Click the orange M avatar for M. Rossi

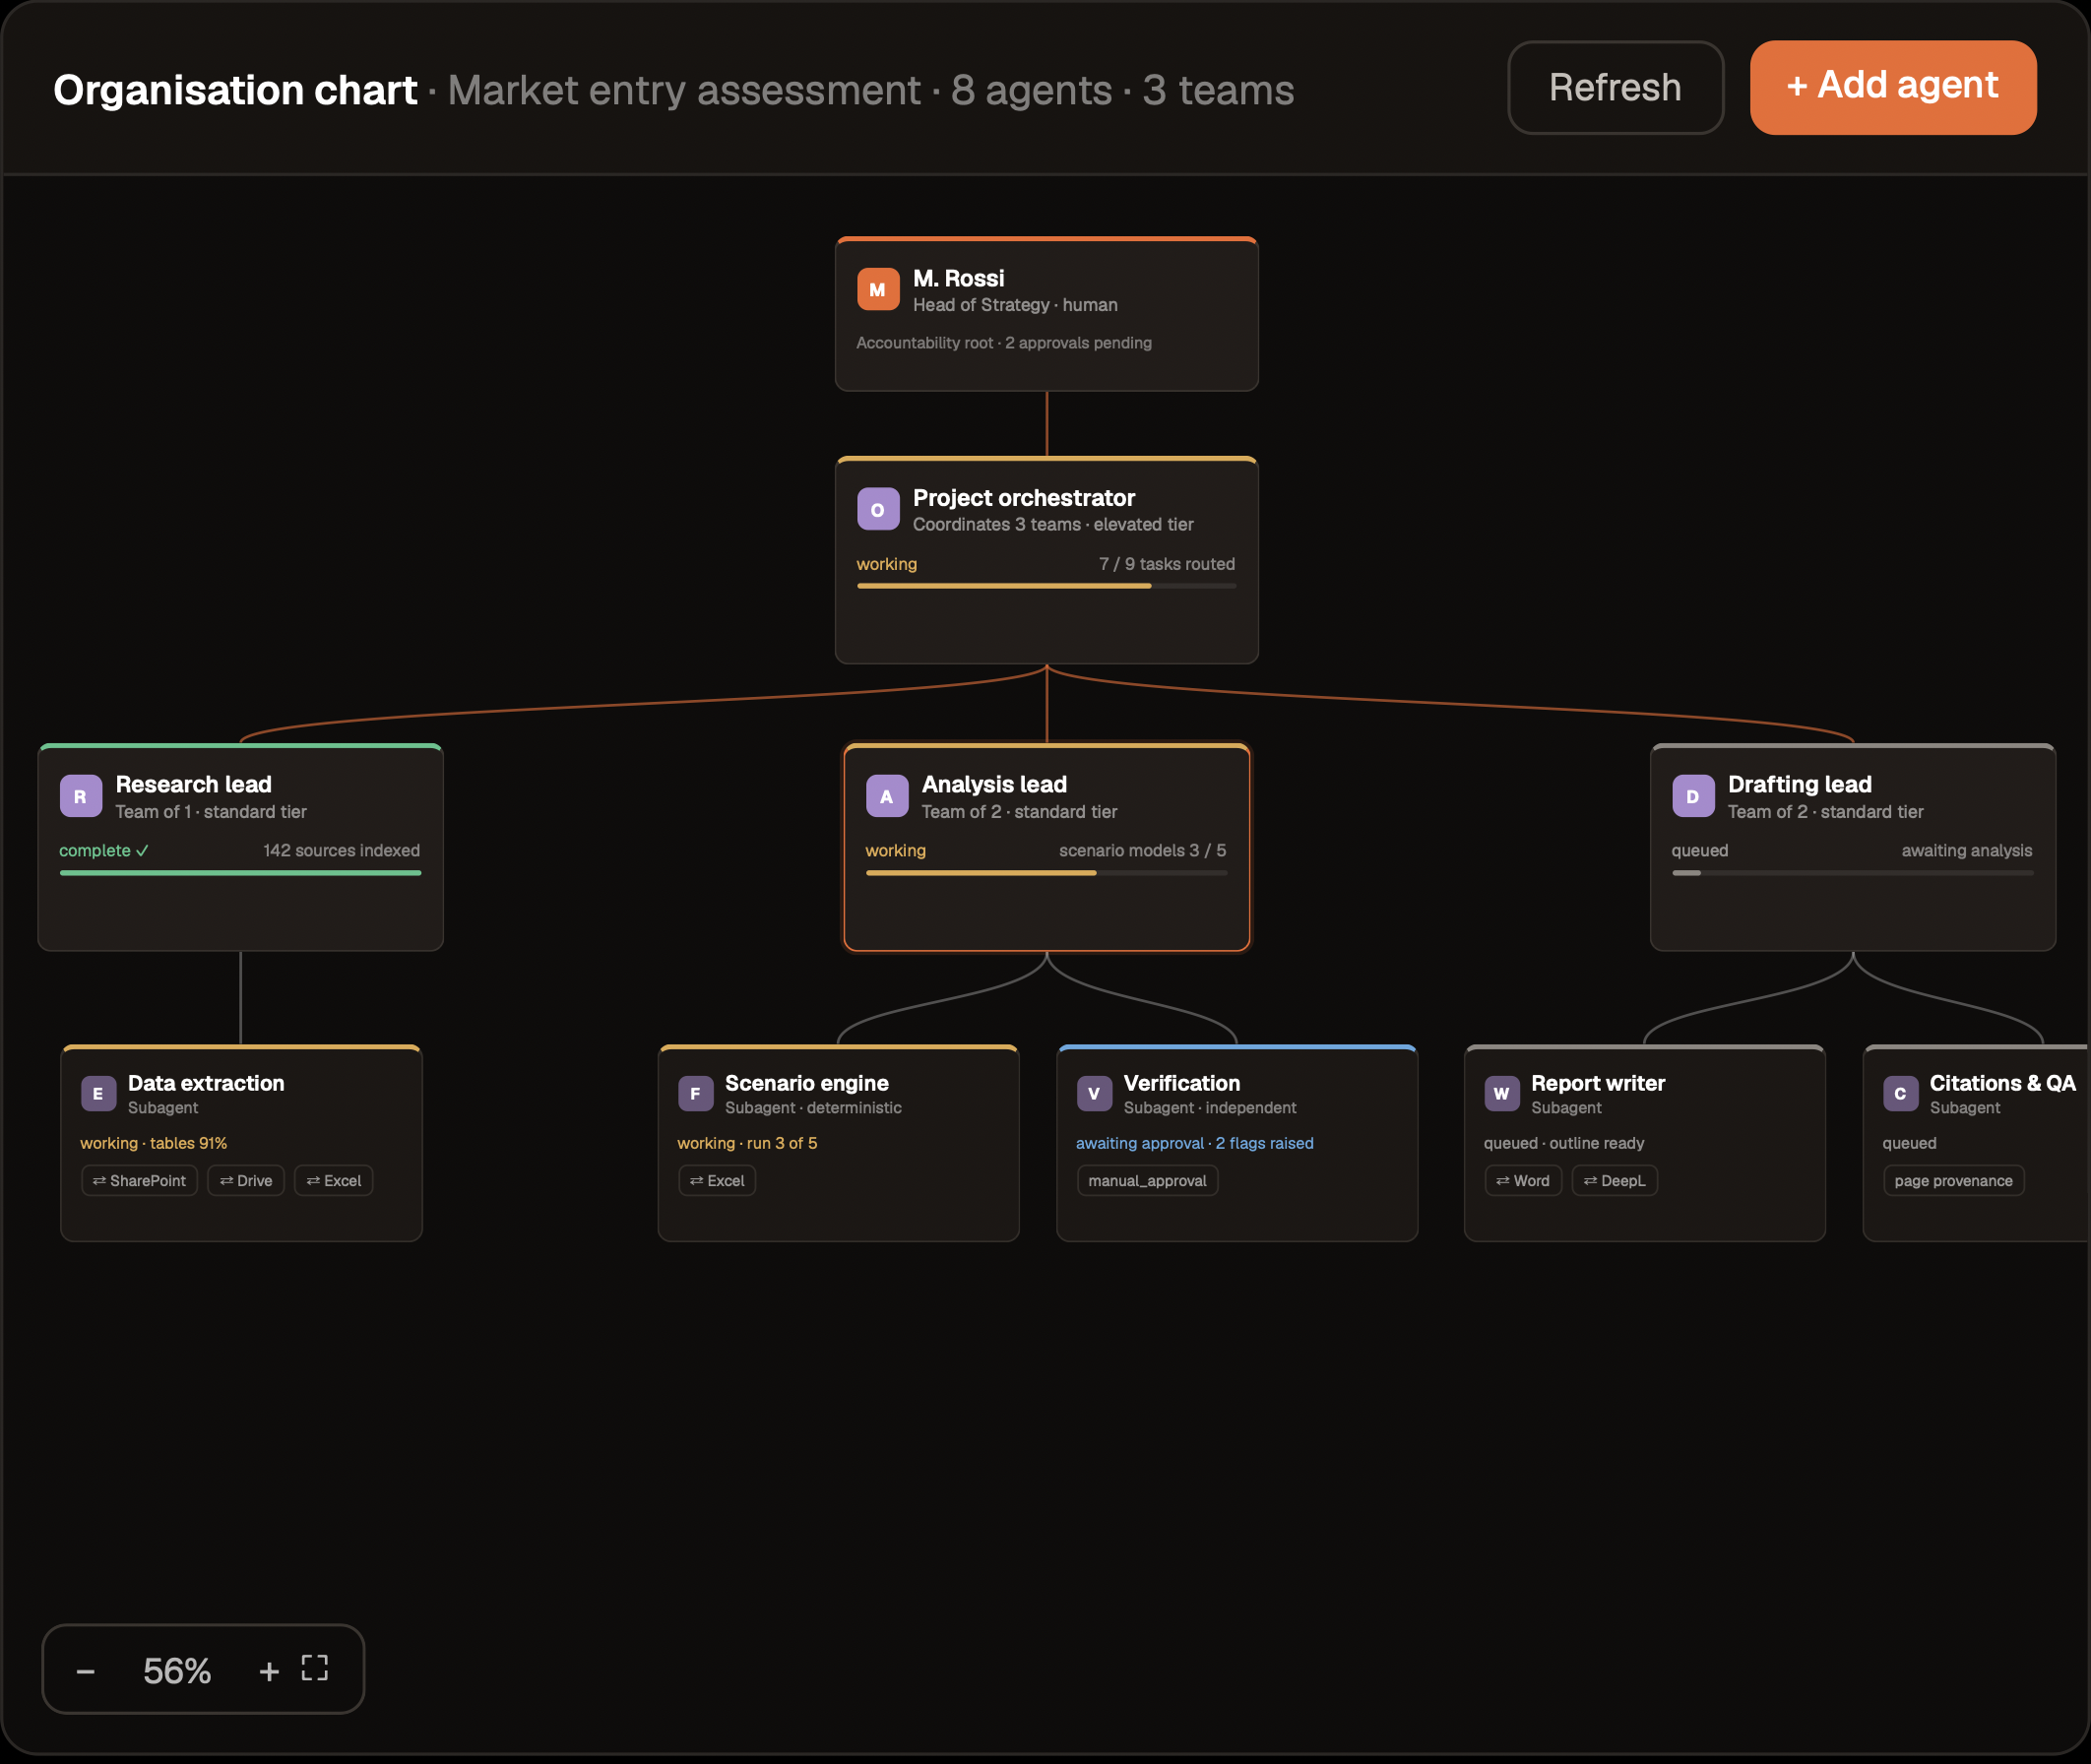(x=877, y=289)
